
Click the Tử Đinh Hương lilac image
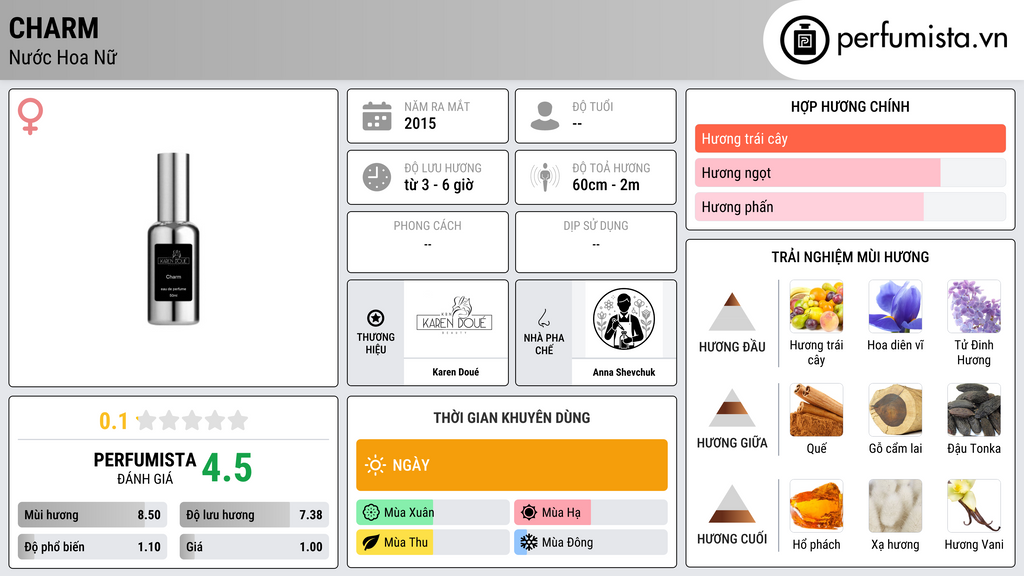click(974, 306)
